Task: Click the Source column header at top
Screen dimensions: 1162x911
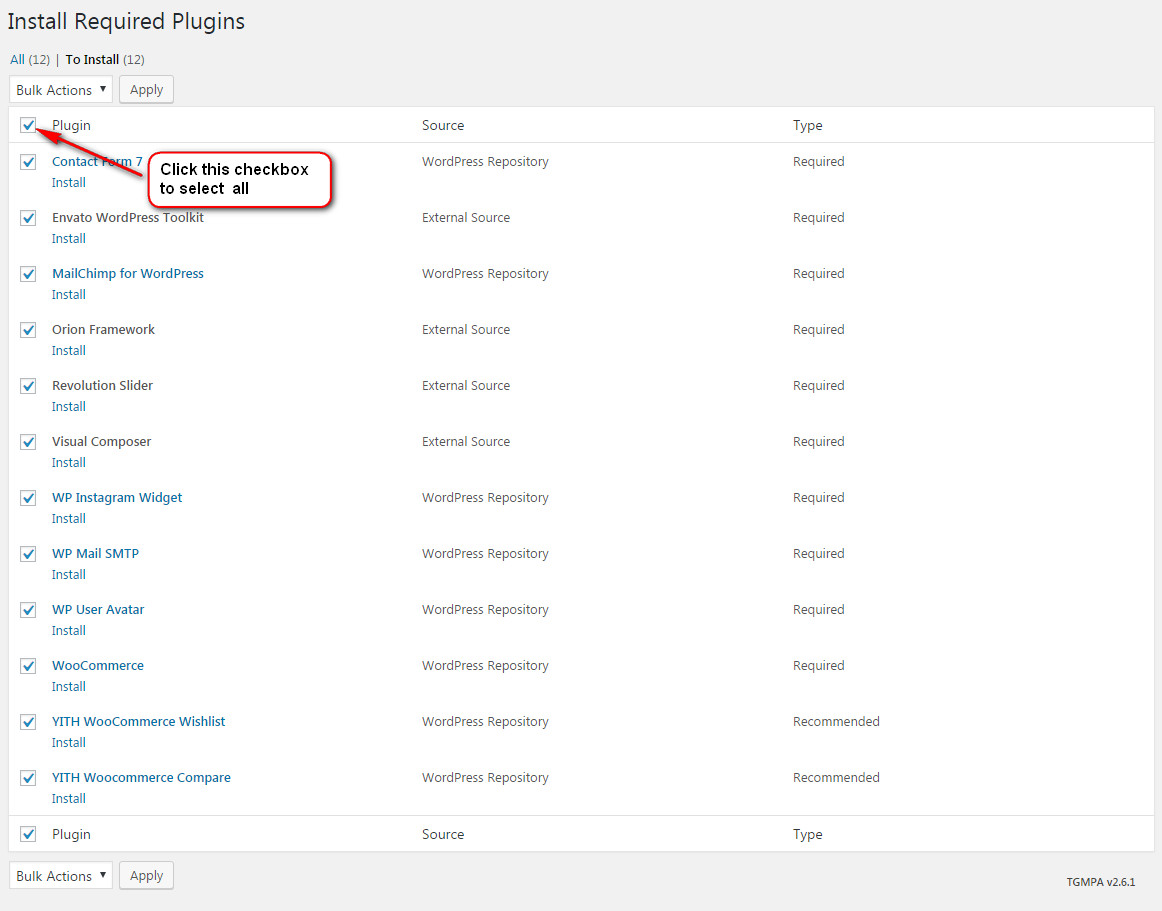Action: tap(443, 125)
